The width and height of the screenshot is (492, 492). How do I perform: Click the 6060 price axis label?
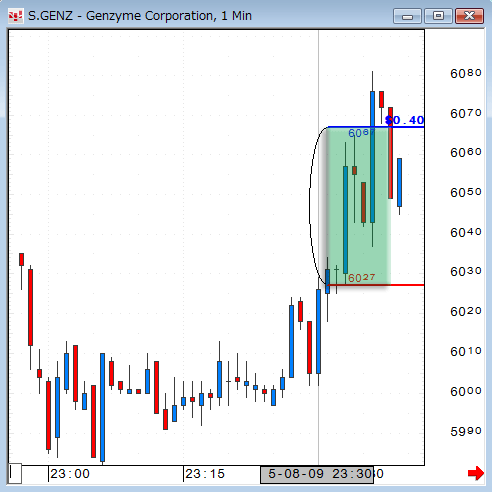pyautogui.click(x=466, y=153)
